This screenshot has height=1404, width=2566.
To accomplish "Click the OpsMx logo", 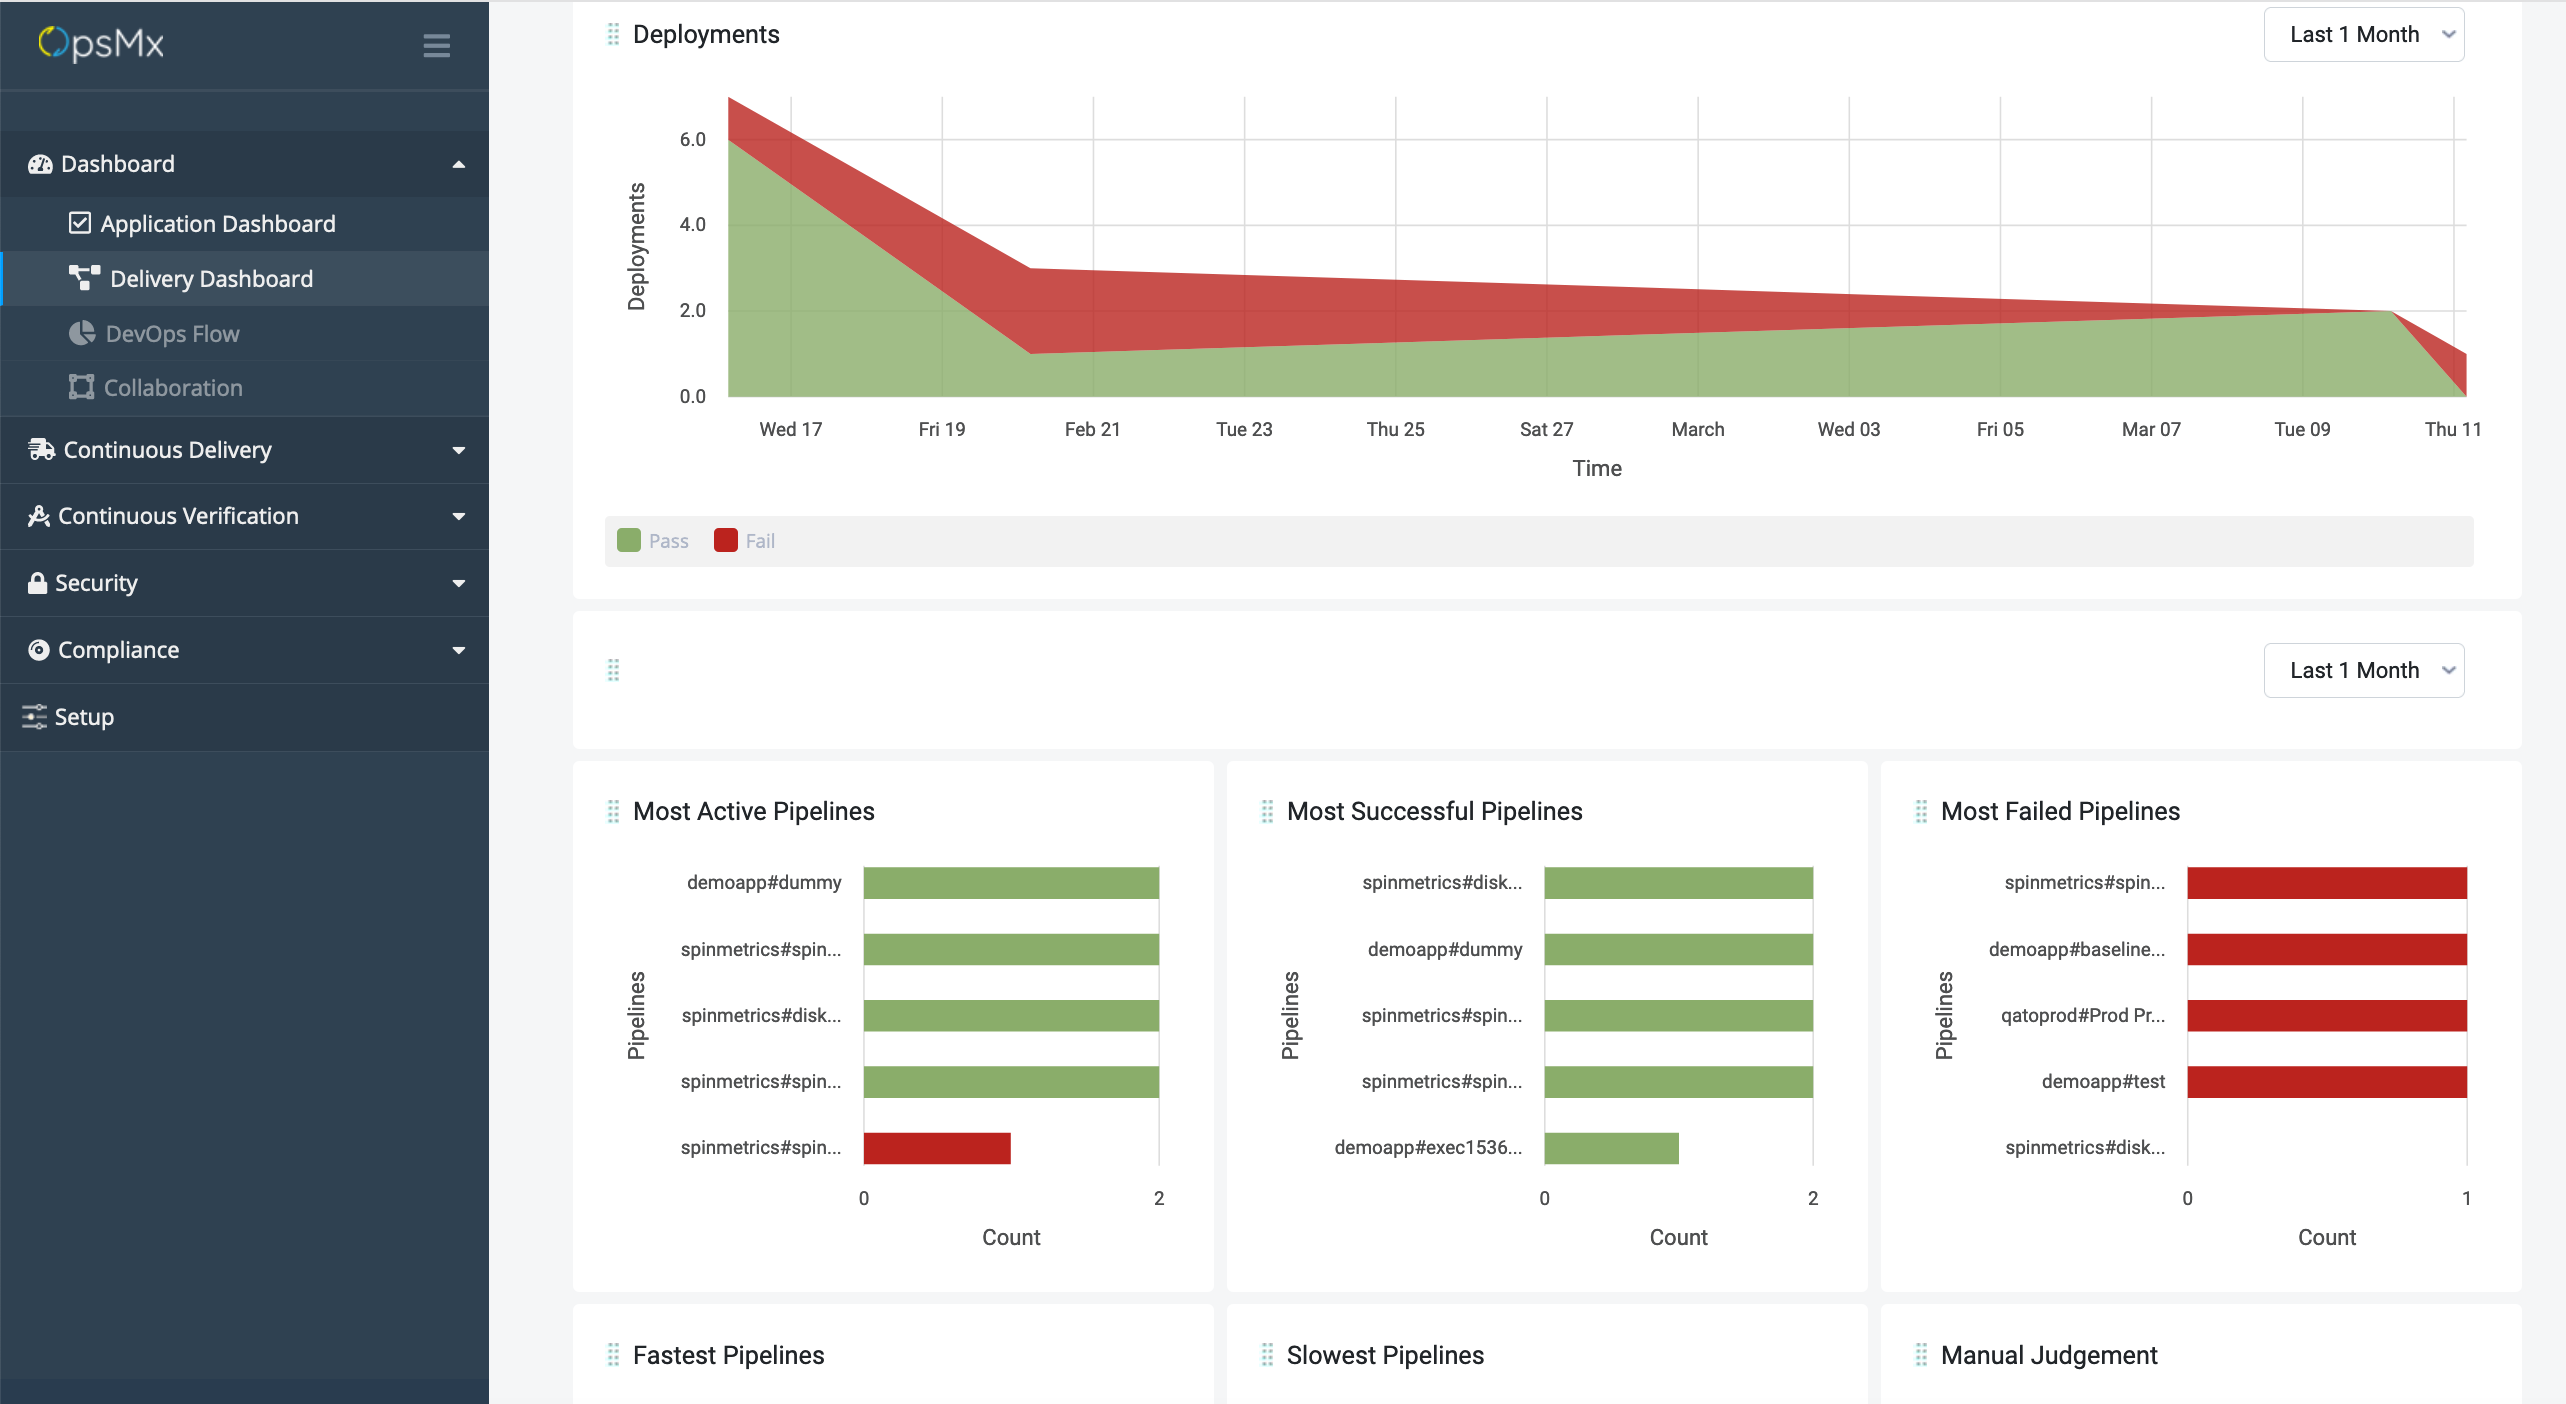I will pos(101,43).
